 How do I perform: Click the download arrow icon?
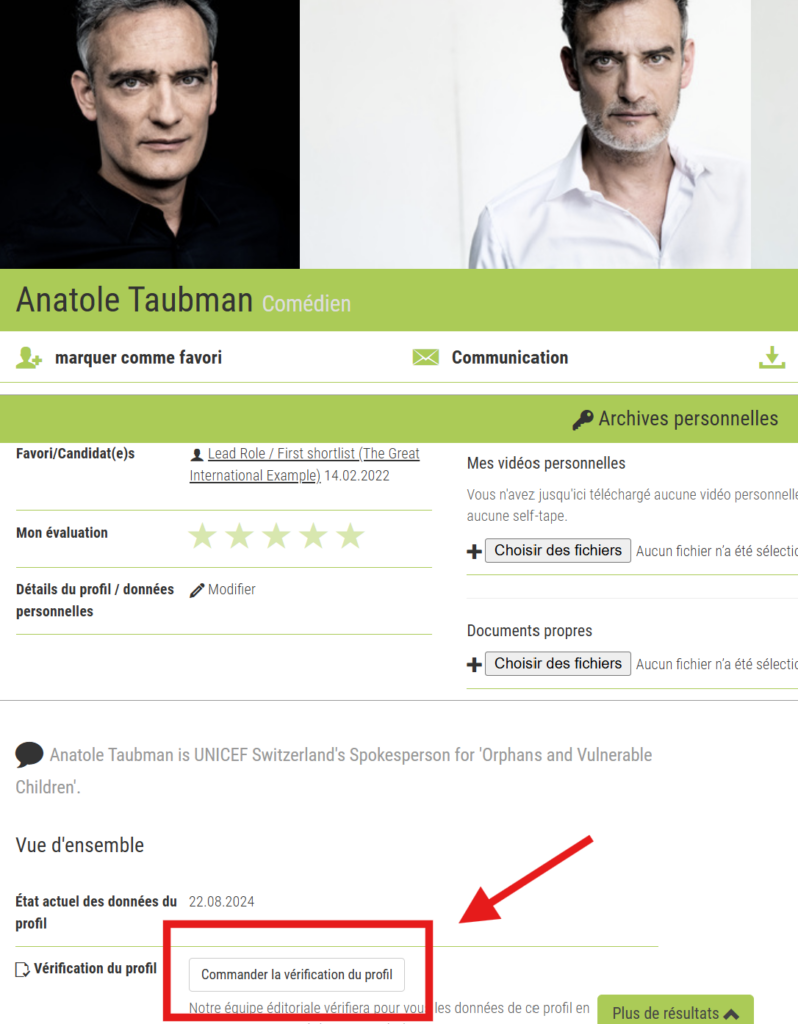pyautogui.click(x=772, y=357)
